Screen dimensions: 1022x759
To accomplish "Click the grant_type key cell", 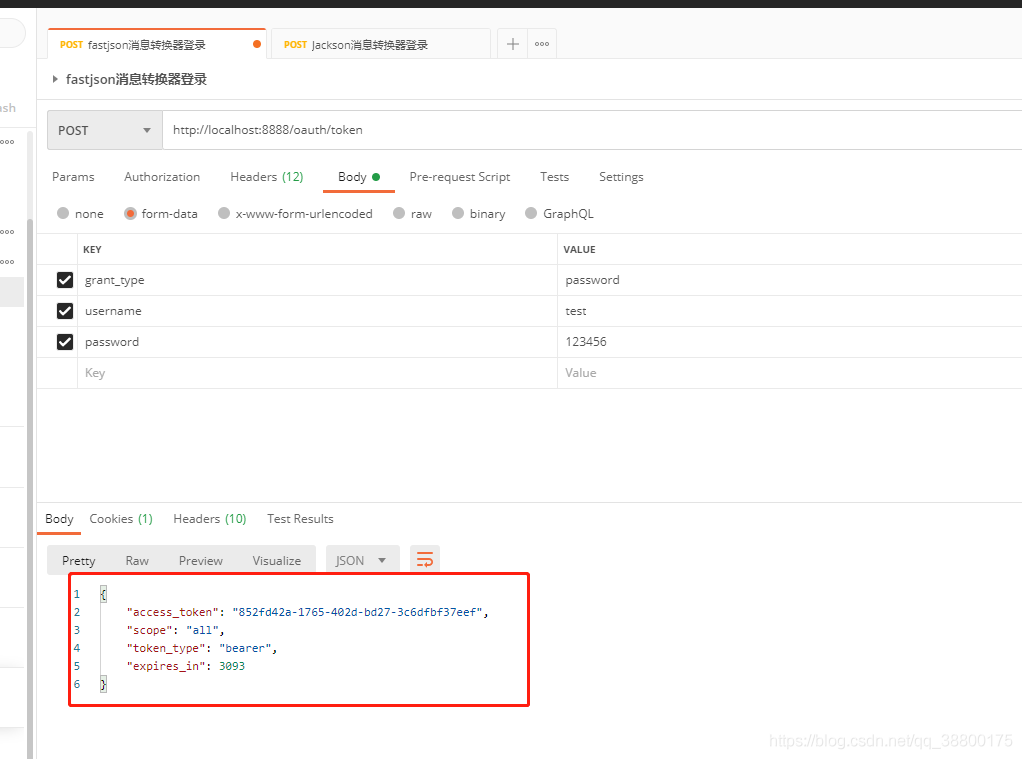I will coord(317,280).
